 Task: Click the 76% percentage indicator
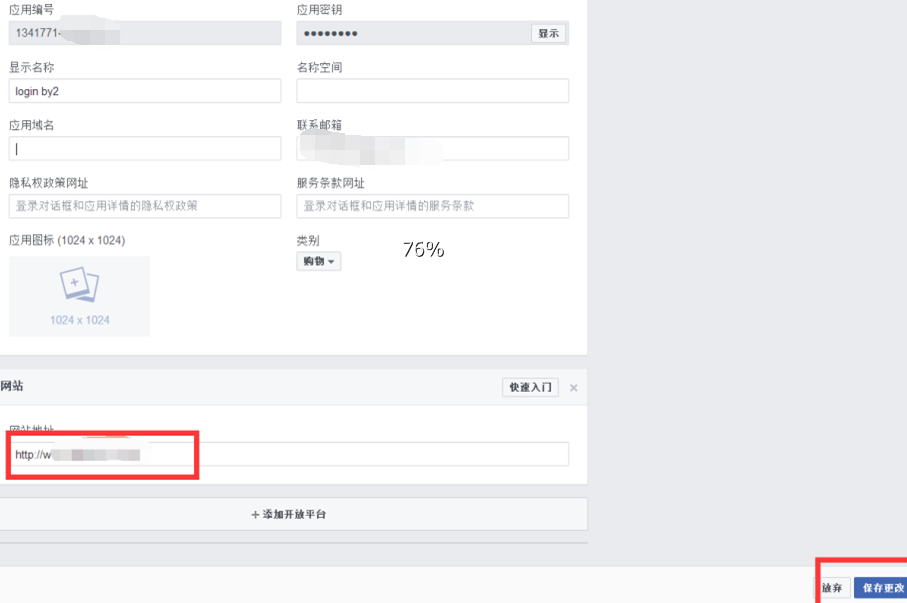coord(423,250)
